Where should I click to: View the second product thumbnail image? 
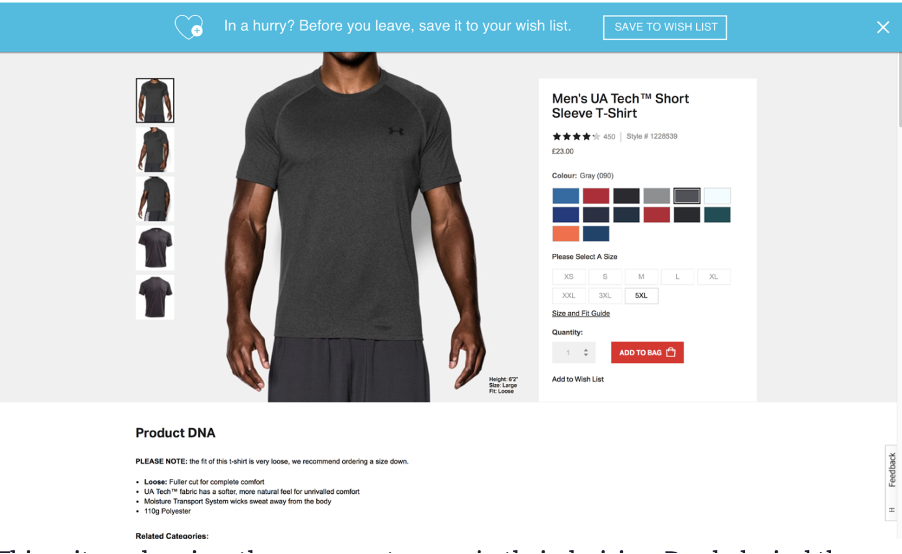coord(155,150)
